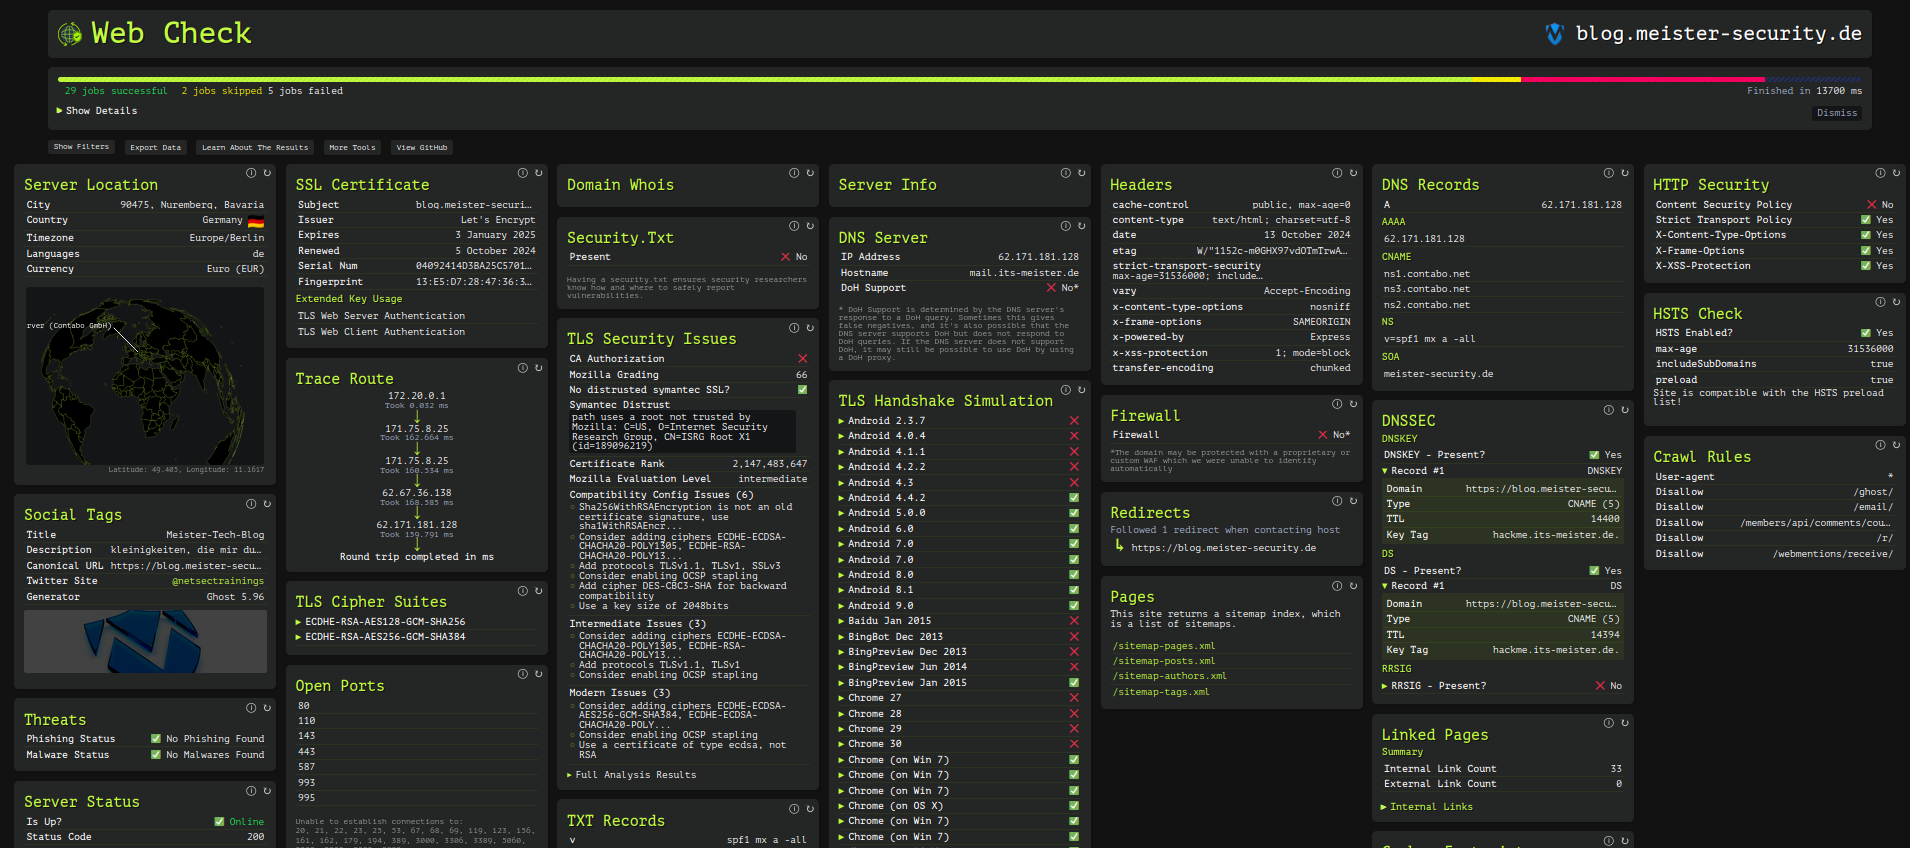Screen dimensions: 1910x848
Task: Click Strict Transport Policy Yes checkmark
Action: point(1866,220)
